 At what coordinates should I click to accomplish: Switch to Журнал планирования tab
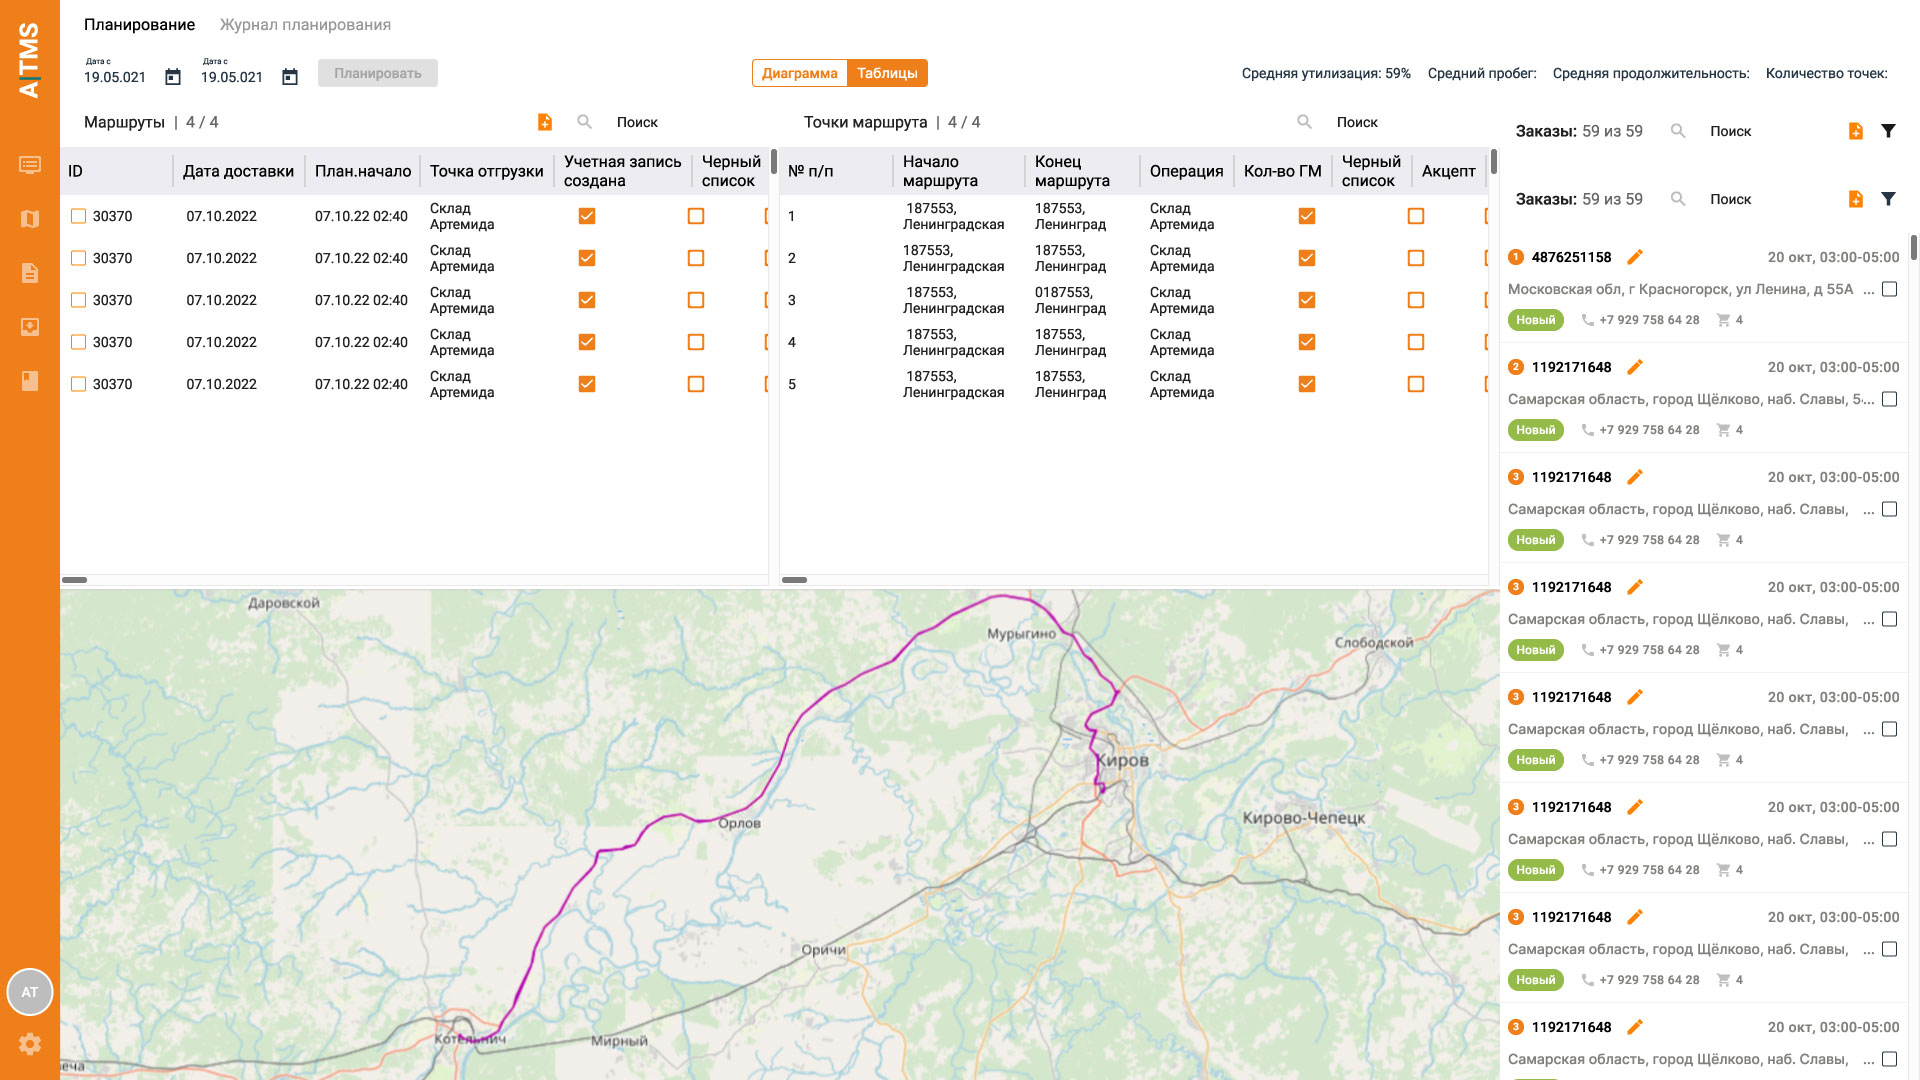(305, 24)
